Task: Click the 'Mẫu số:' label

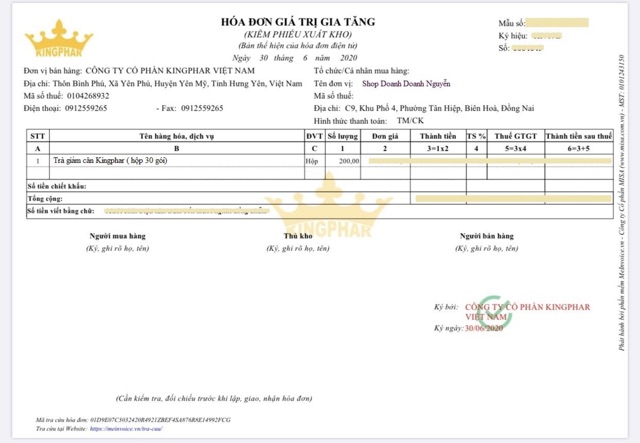Action: point(511,23)
